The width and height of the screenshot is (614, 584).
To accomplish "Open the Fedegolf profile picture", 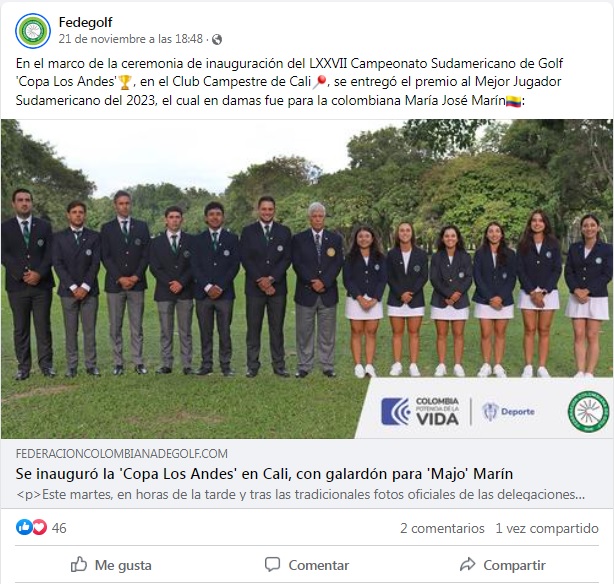I will click(x=33, y=31).
